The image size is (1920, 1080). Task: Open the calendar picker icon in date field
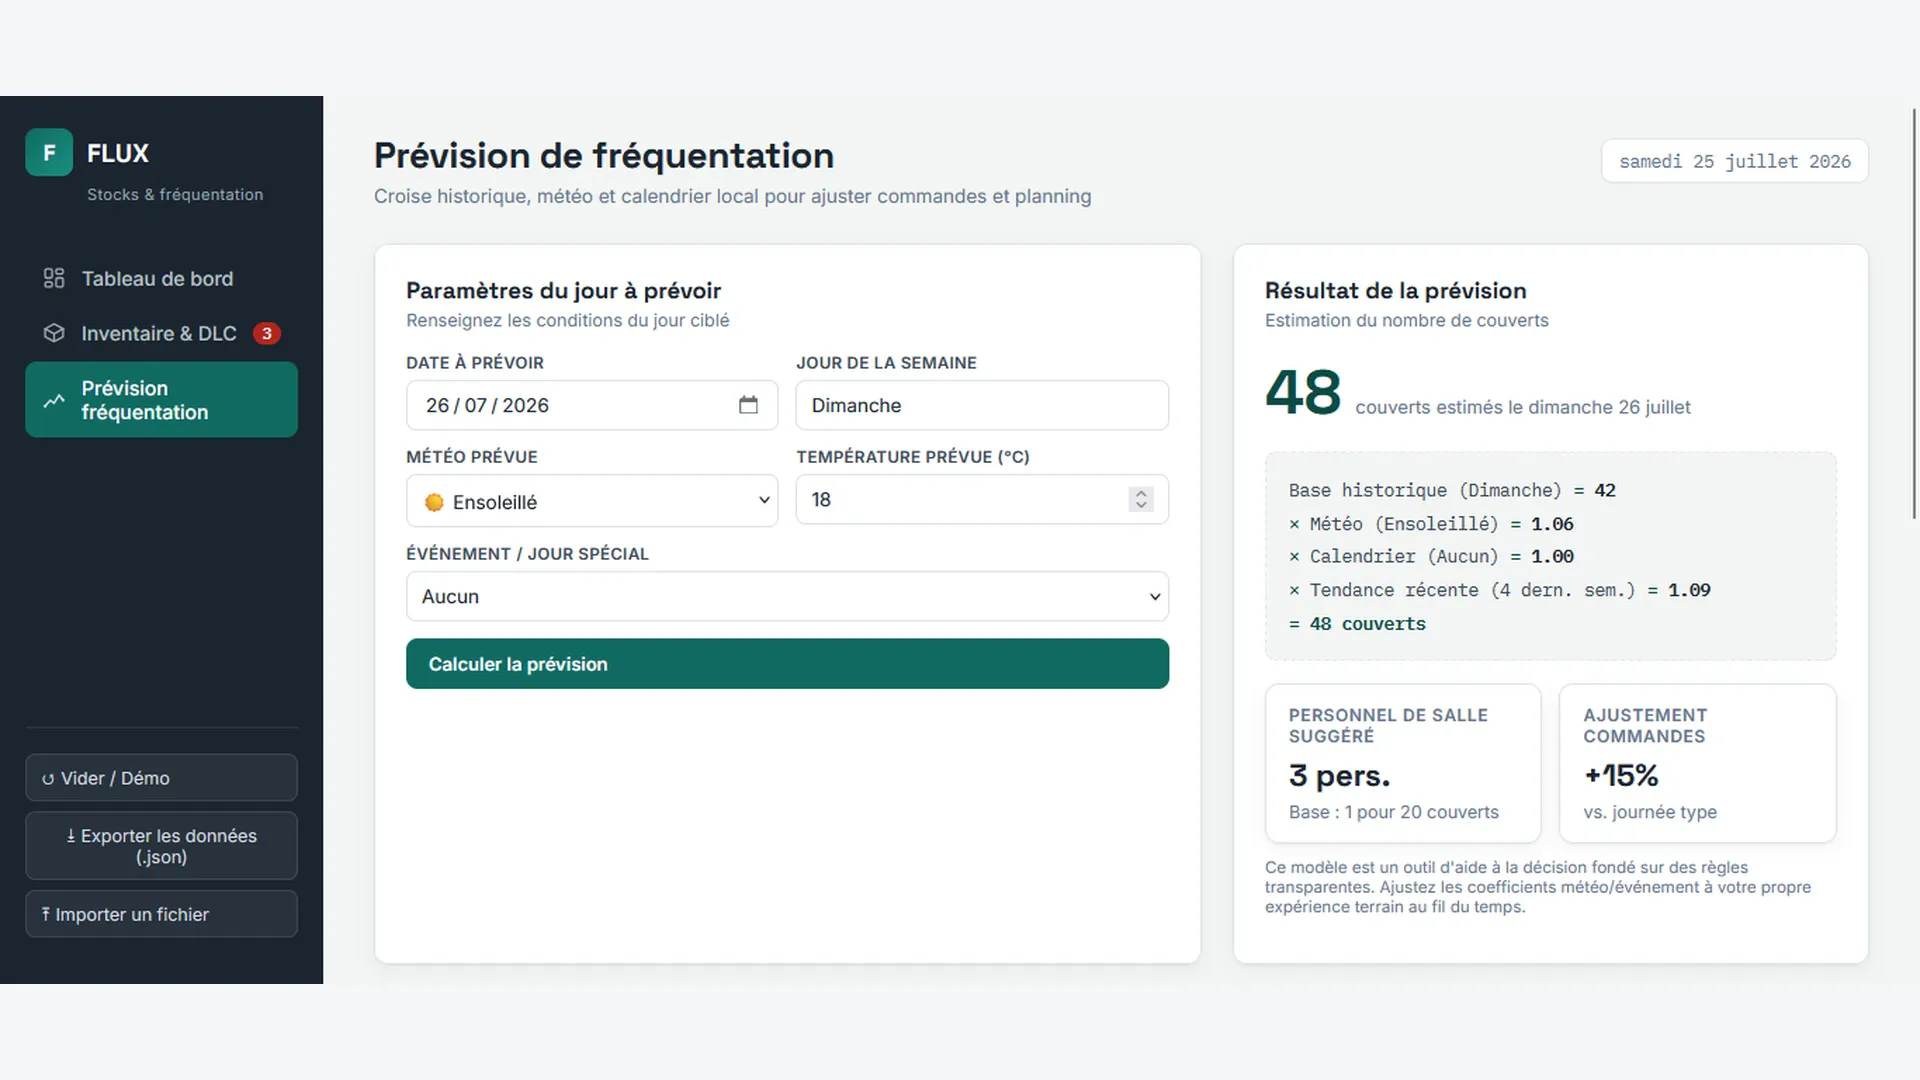pyautogui.click(x=748, y=405)
